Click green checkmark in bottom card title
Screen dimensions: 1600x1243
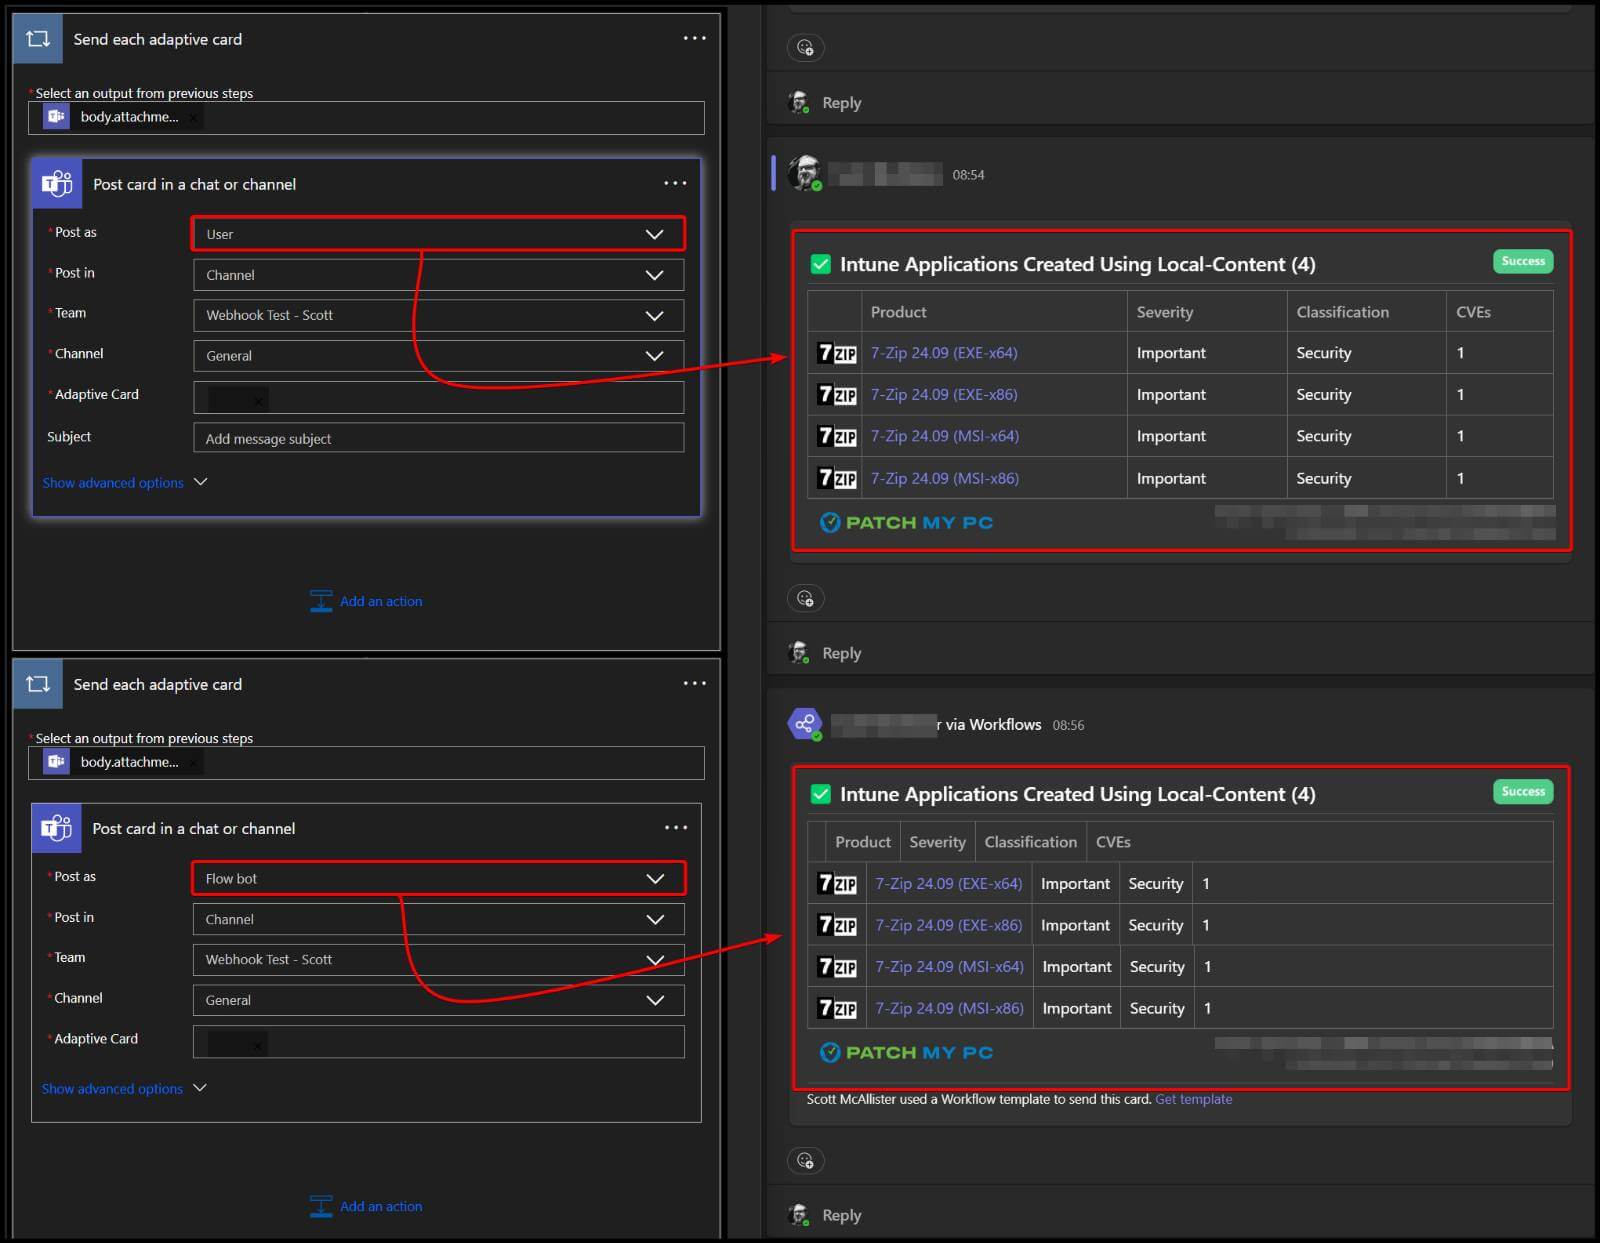[x=820, y=794]
